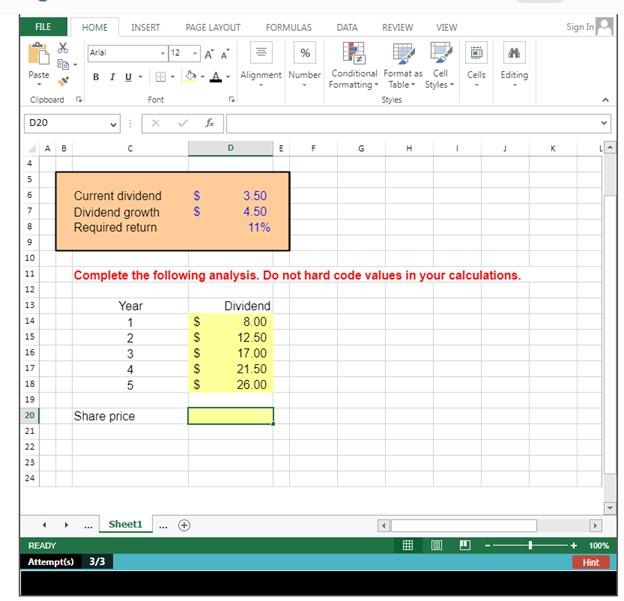624x601 pixels.
Task: Toggle Italic formatting
Action: pyautogui.click(x=112, y=77)
